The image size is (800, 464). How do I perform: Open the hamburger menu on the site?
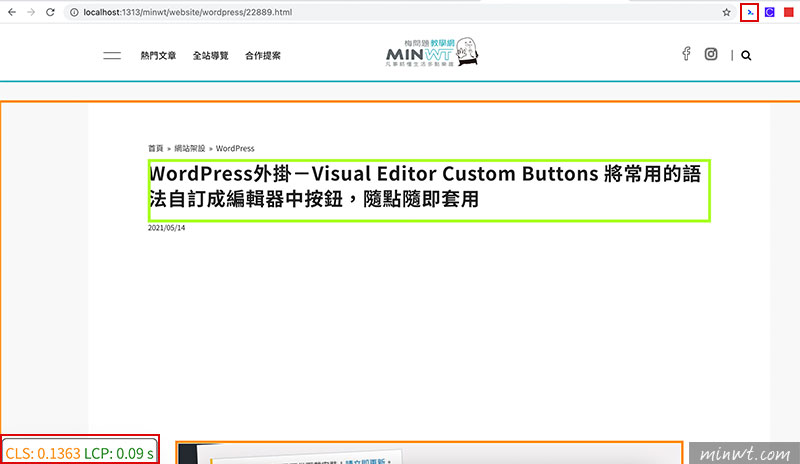point(112,56)
